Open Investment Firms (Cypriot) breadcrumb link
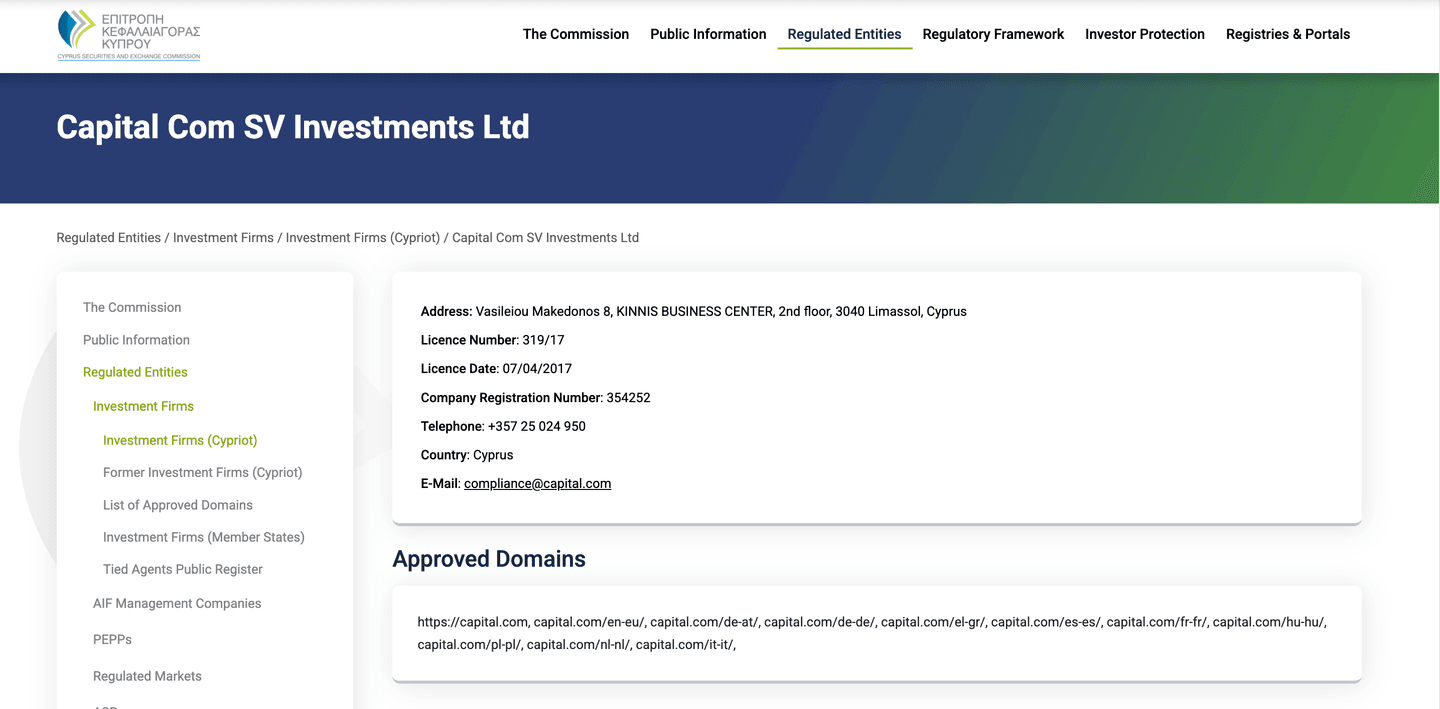 click(x=362, y=238)
